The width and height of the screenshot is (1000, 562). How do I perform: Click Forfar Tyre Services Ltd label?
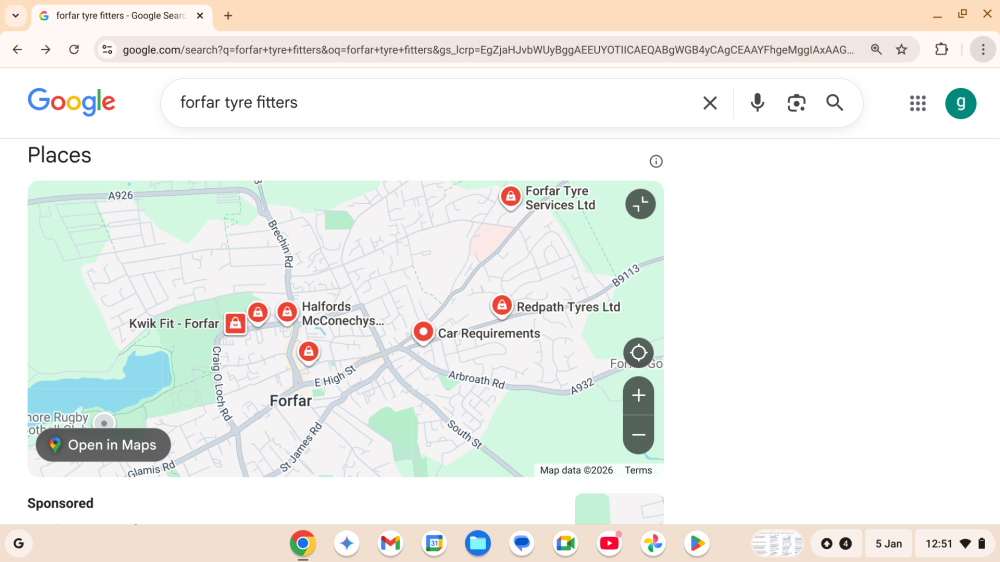(x=560, y=198)
